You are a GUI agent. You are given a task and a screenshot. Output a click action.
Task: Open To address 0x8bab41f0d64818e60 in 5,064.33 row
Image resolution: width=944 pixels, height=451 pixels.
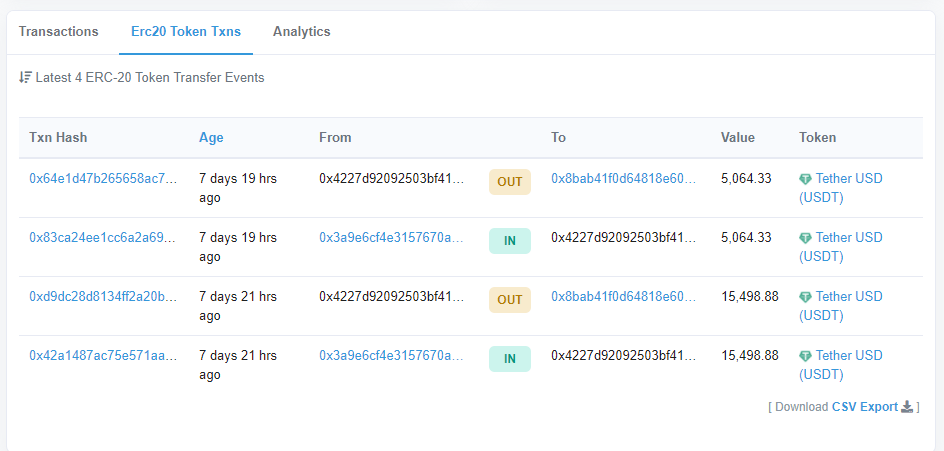pos(624,178)
